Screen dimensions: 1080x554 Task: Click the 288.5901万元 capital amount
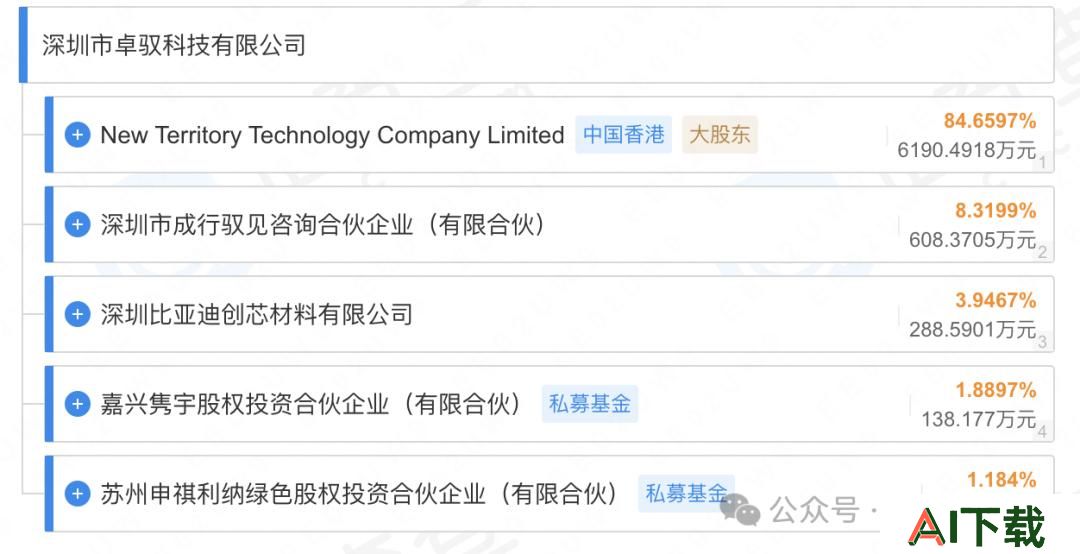click(x=973, y=329)
